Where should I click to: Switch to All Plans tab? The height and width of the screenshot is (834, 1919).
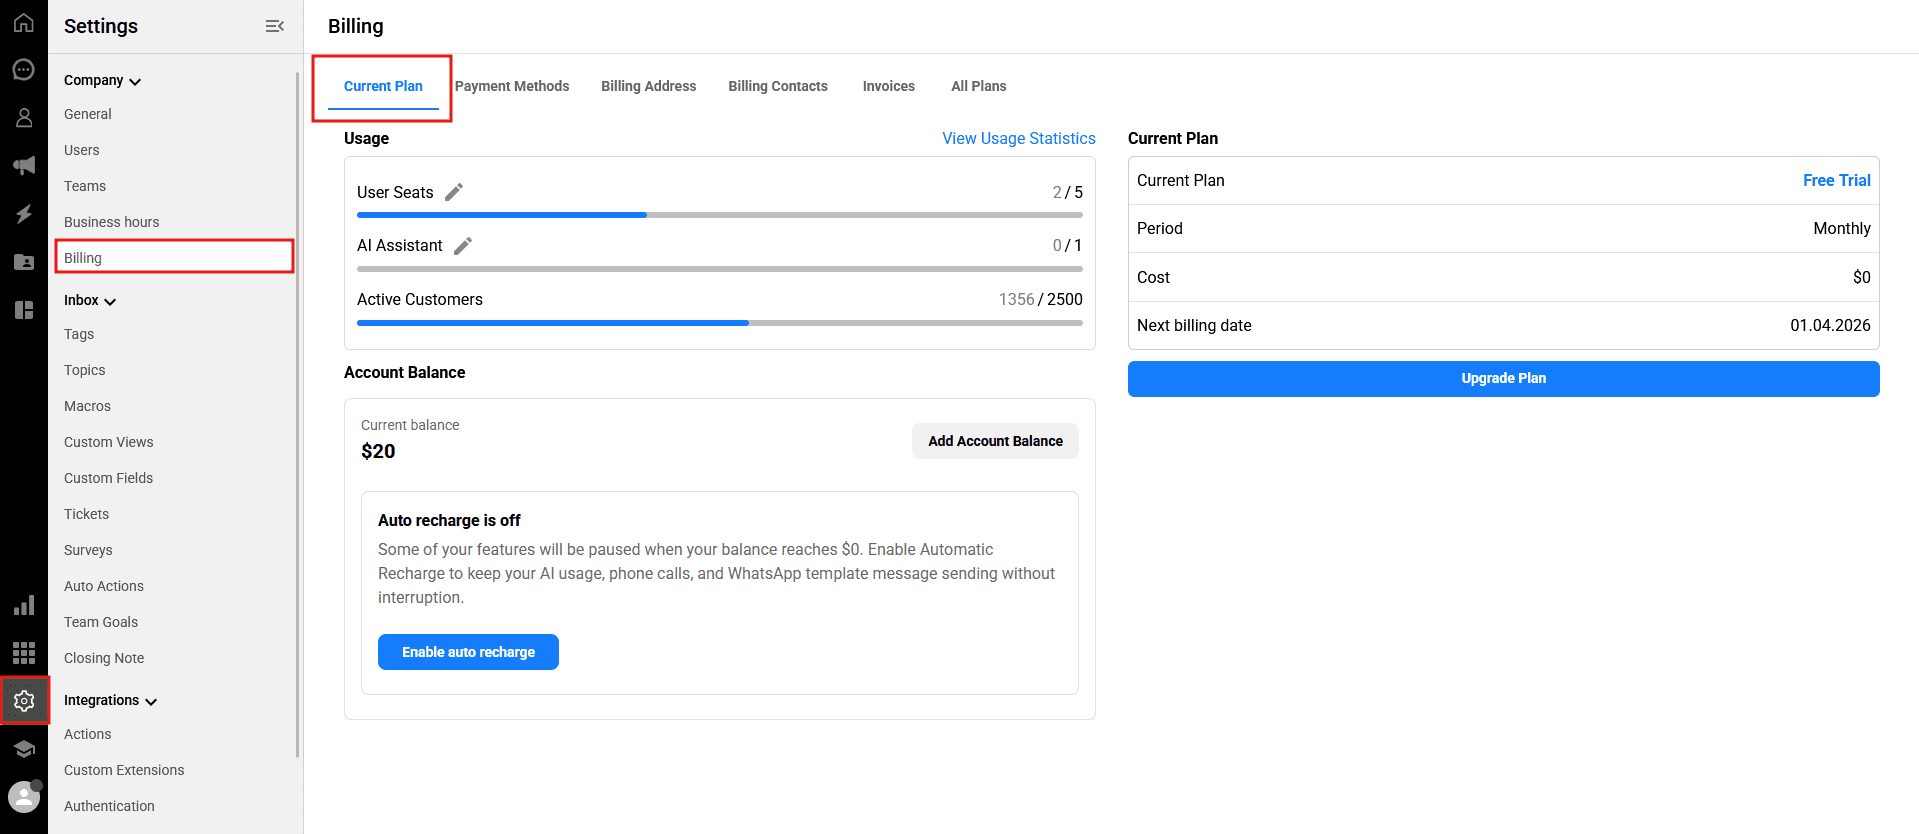point(979,86)
